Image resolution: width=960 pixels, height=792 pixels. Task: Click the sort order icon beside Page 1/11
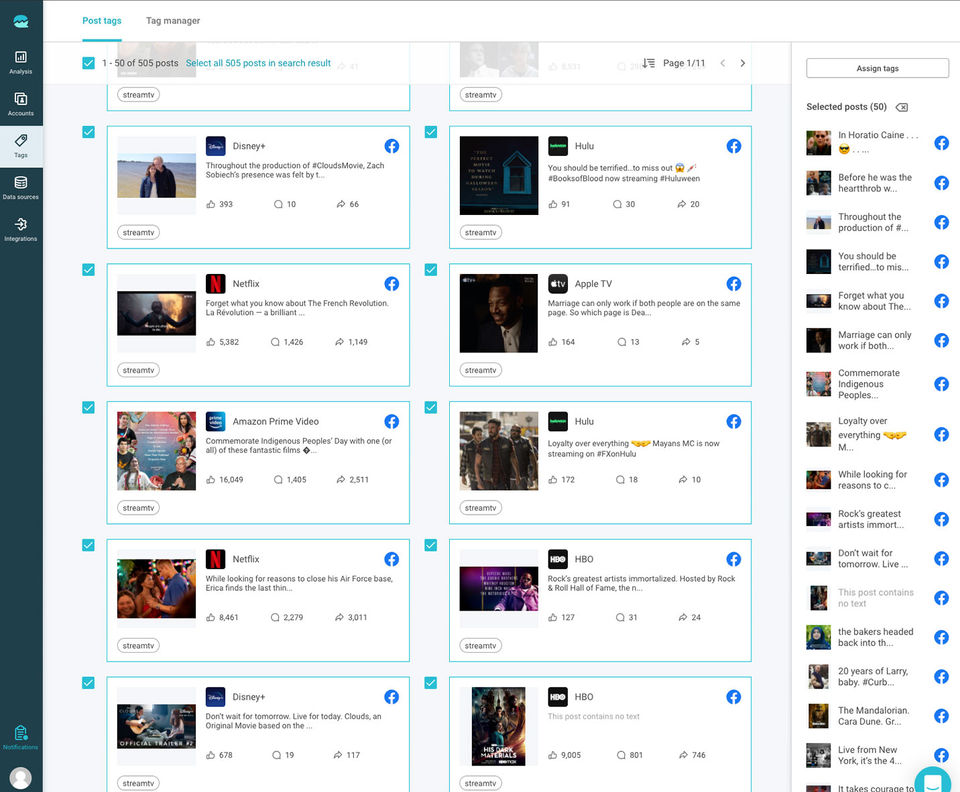tap(648, 63)
